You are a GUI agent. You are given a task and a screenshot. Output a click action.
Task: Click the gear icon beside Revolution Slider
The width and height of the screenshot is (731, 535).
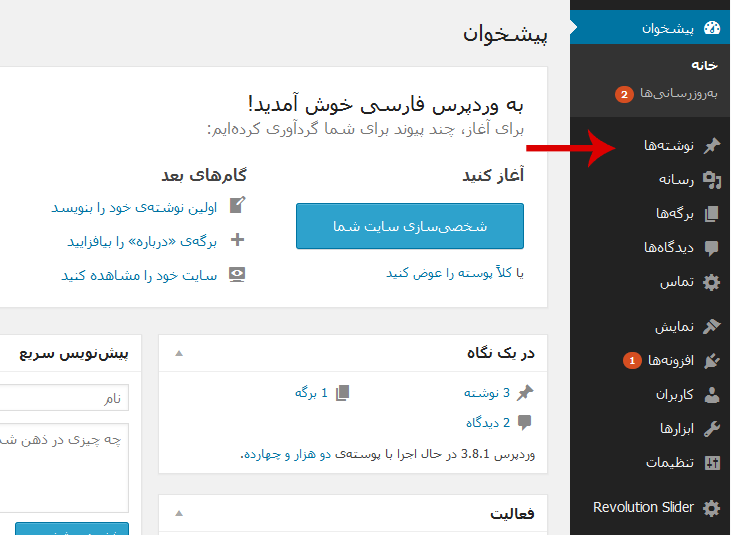tap(711, 508)
